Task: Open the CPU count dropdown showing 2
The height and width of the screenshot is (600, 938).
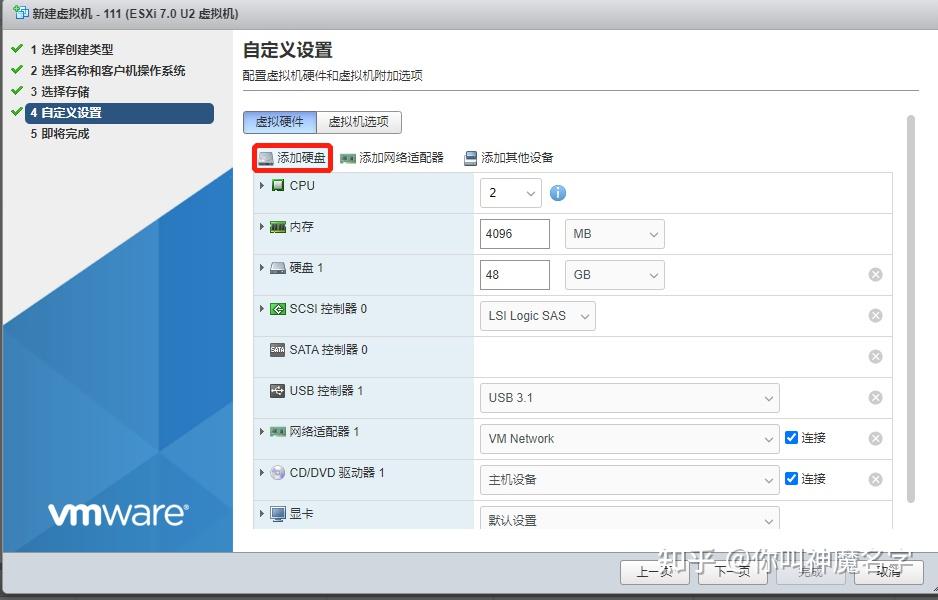Action: point(511,193)
